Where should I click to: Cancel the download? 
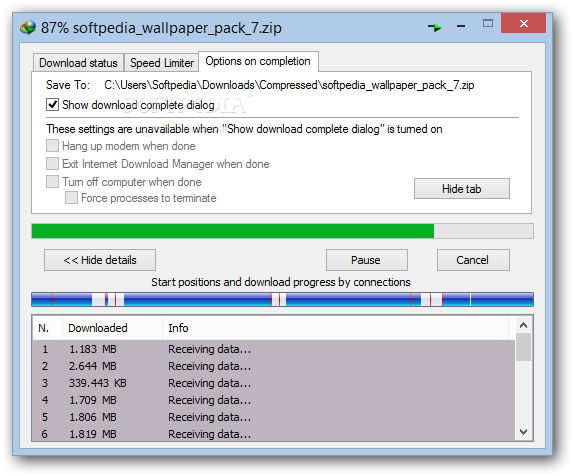(x=473, y=260)
